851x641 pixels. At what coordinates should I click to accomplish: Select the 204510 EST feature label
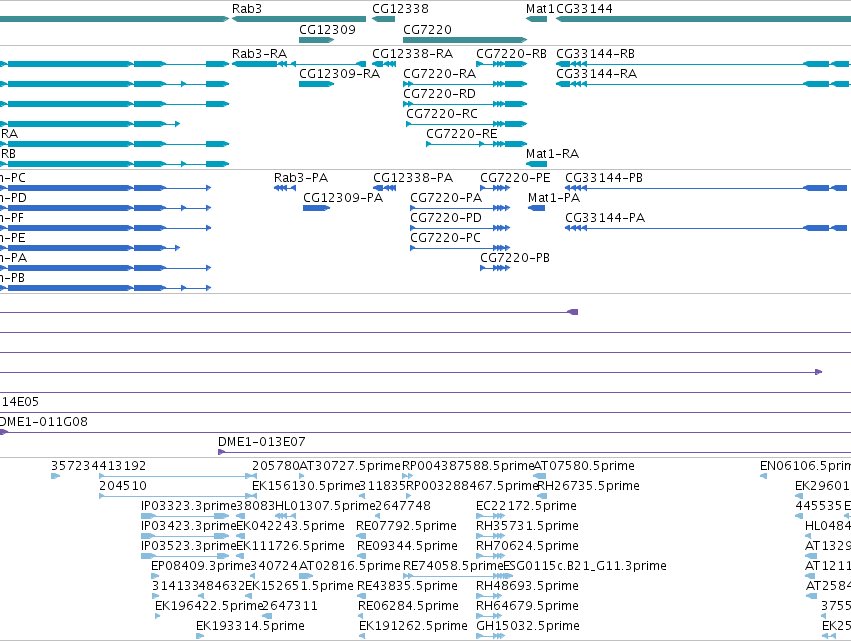(123, 486)
